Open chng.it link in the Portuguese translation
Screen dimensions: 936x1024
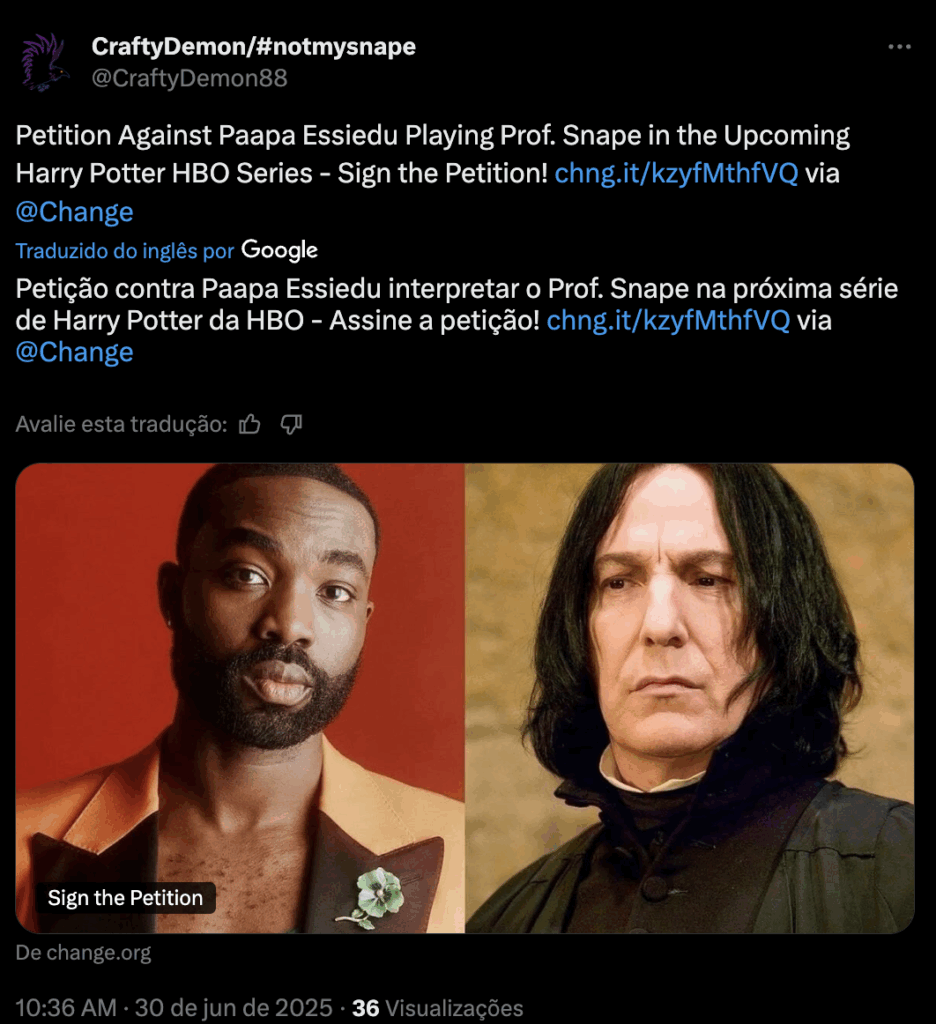(x=668, y=321)
